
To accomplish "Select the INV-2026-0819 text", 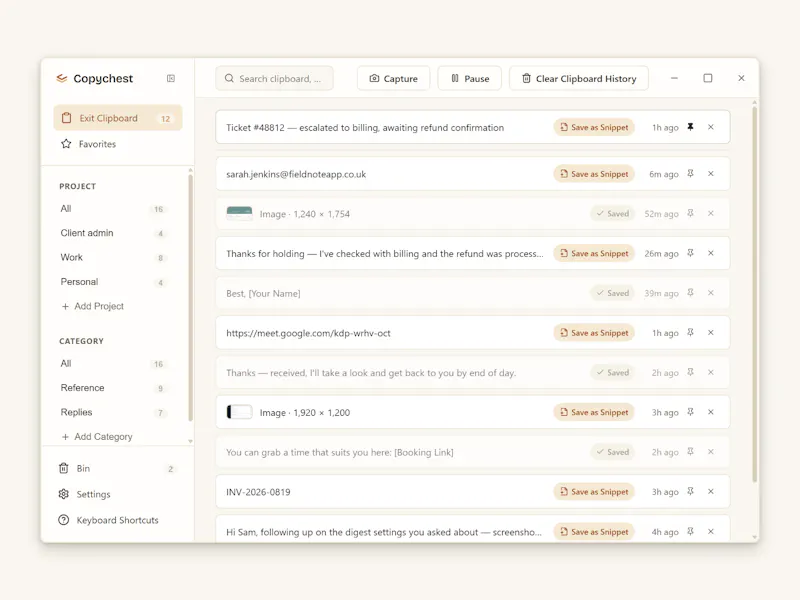I will point(258,492).
